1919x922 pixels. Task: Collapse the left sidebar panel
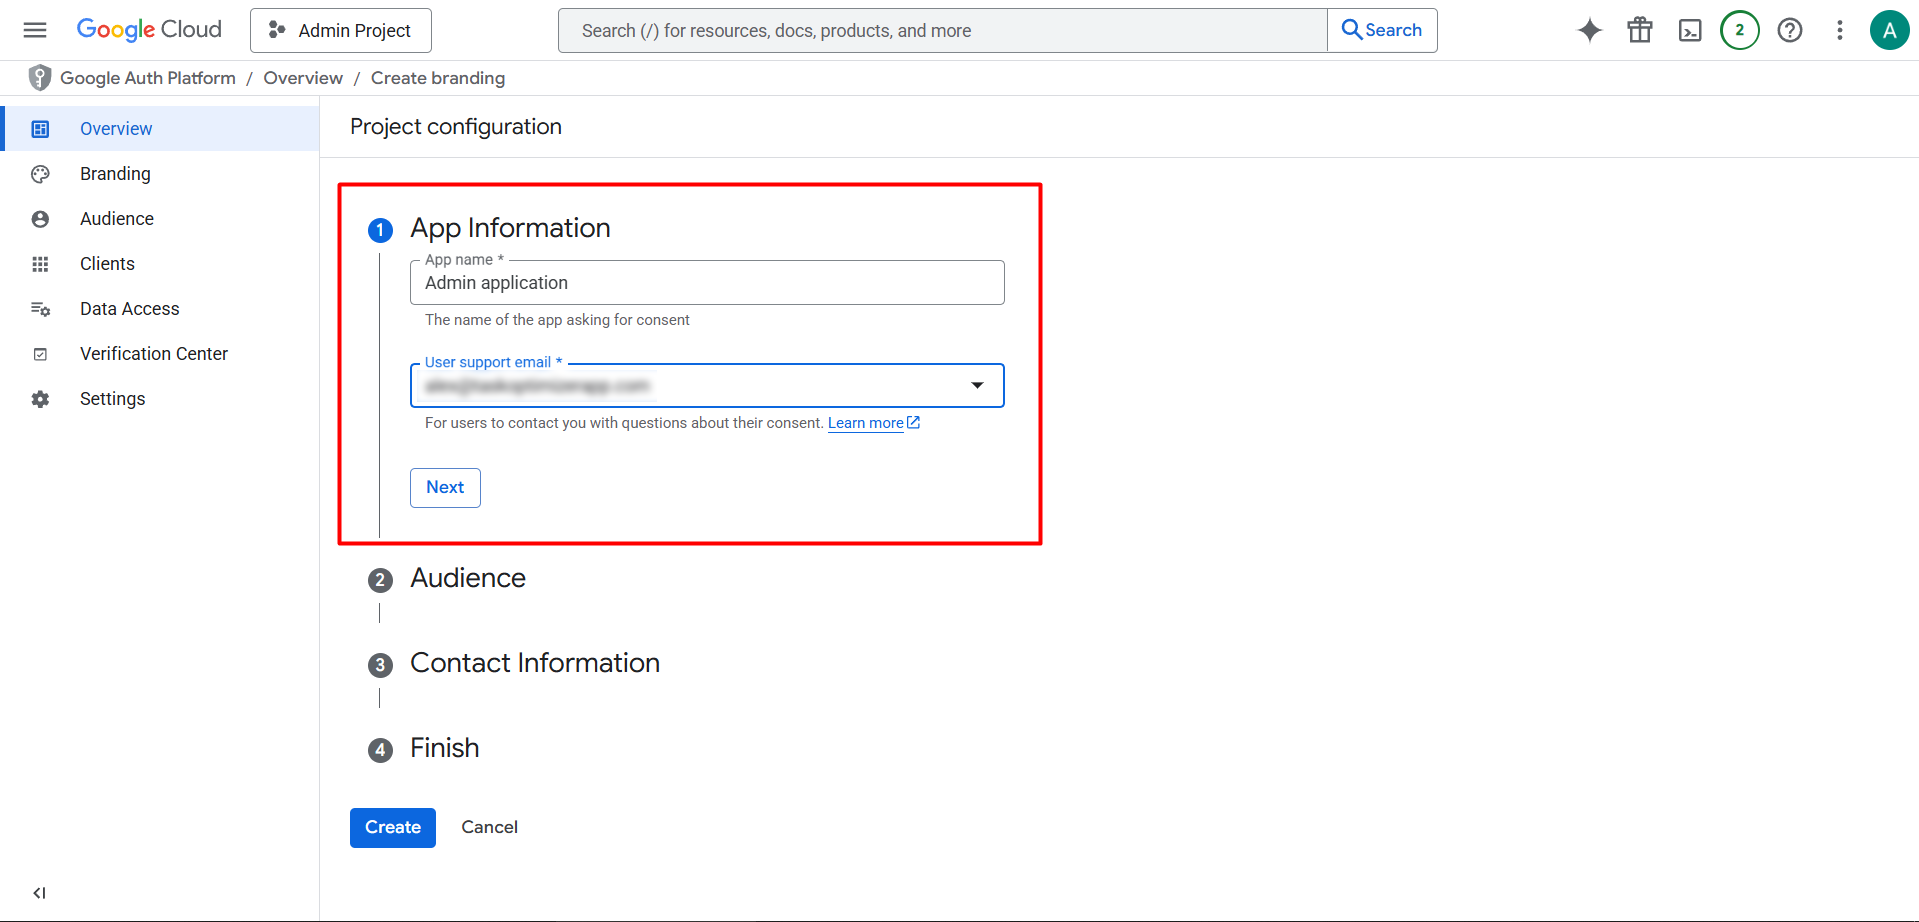pyautogui.click(x=39, y=893)
